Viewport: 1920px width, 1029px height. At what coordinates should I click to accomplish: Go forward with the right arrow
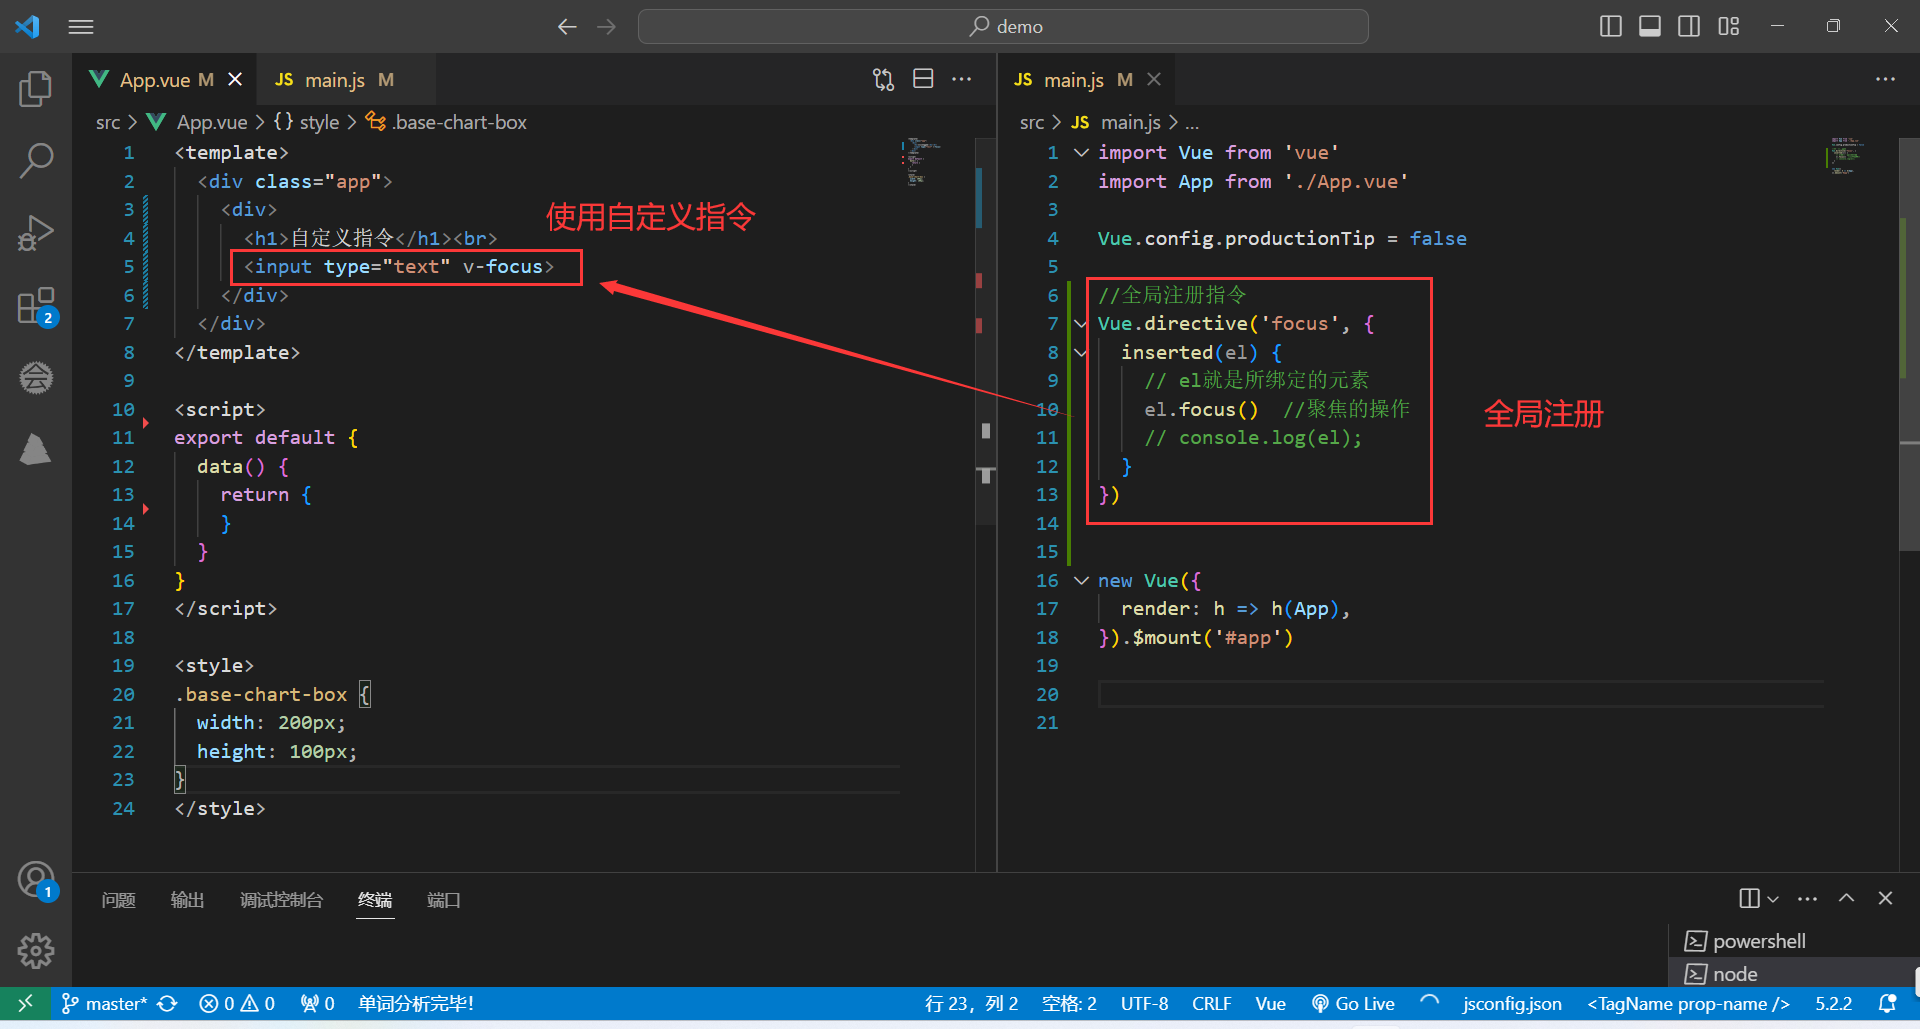[x=607, y=27]
